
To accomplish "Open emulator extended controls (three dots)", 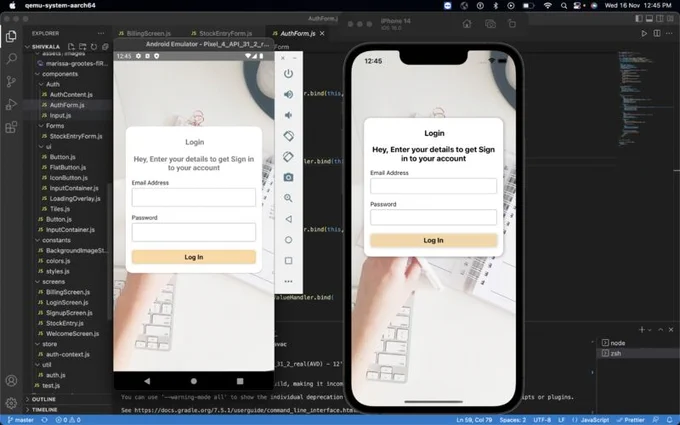I will click(x=288, y=281).
